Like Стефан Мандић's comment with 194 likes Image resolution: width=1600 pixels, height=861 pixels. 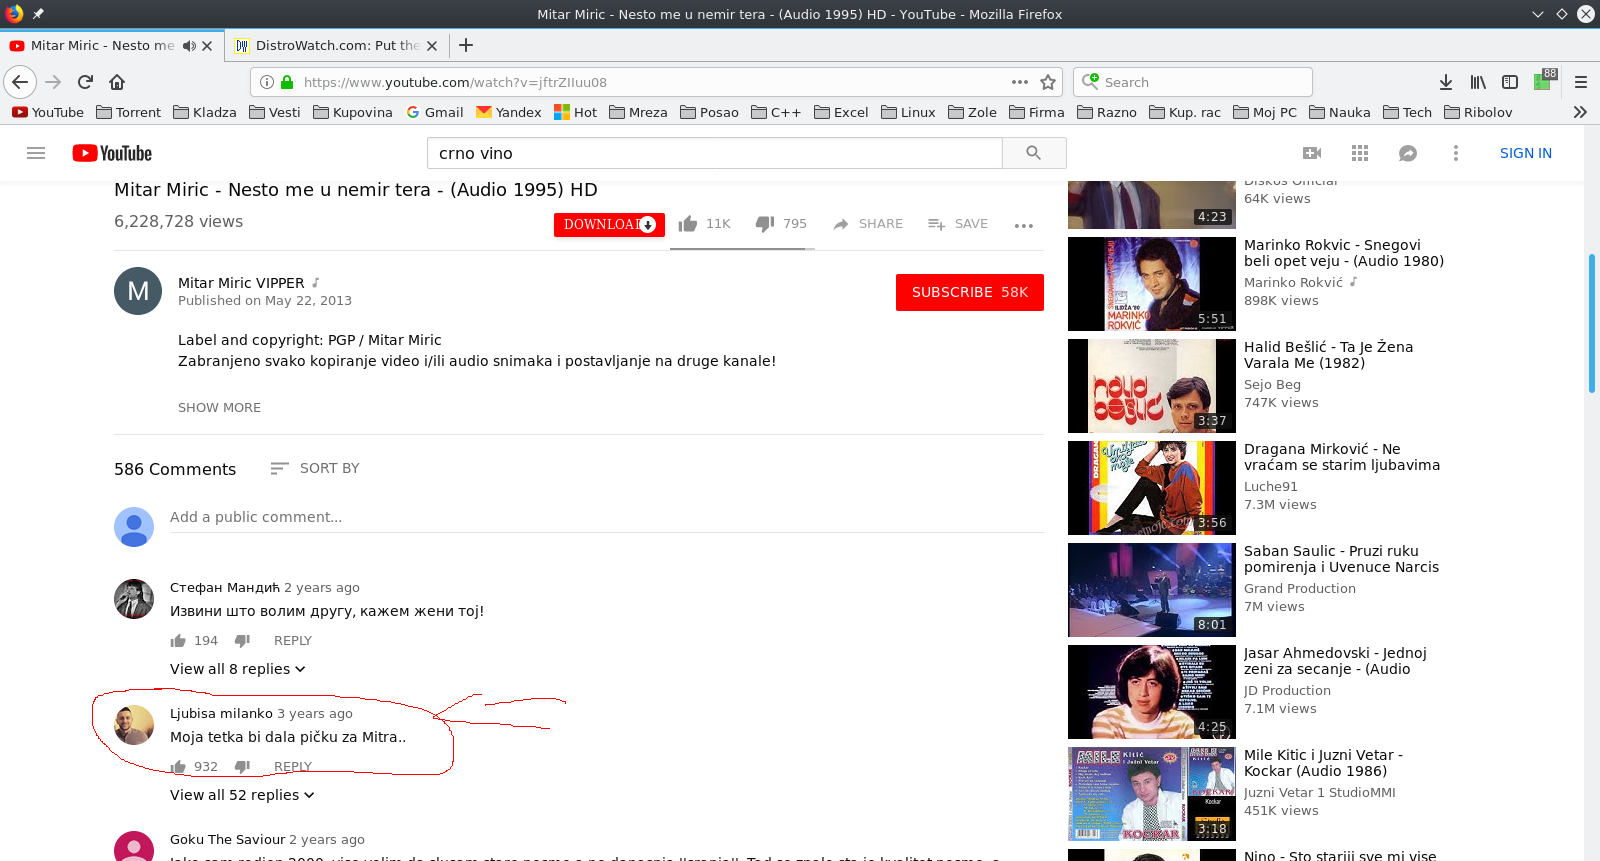click(x=178, y=641)
